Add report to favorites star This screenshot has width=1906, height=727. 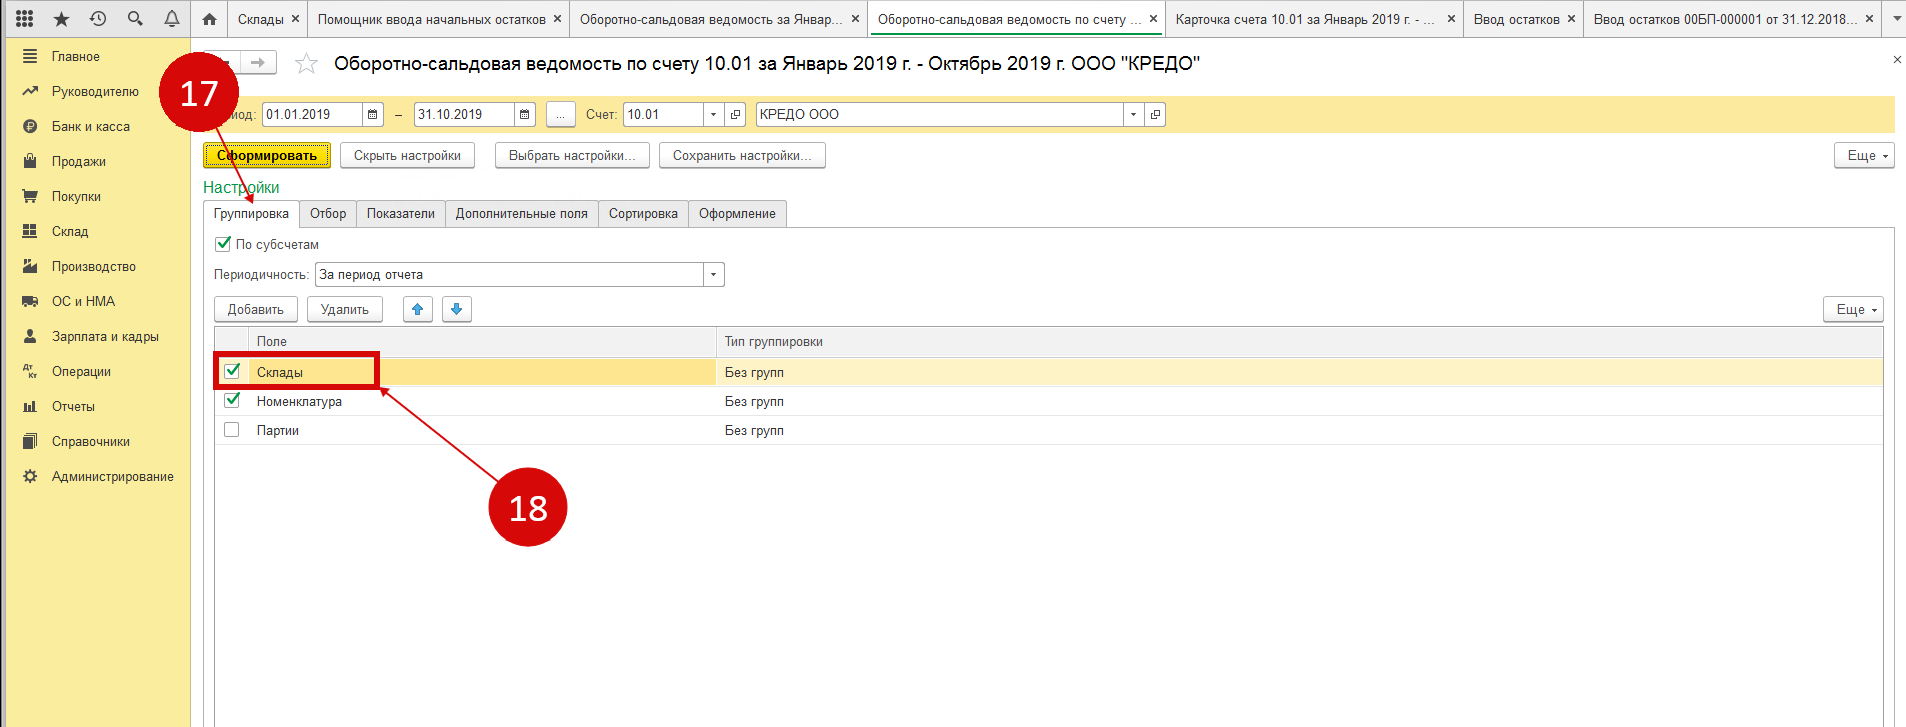306,64
